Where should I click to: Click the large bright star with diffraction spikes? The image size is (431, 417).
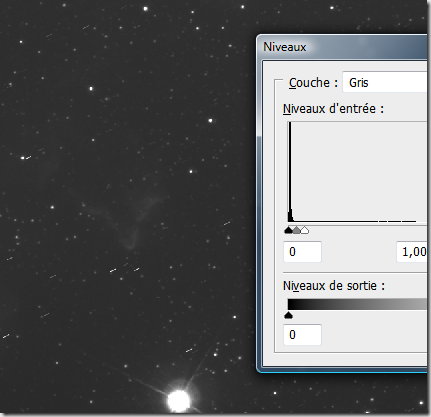click(x=179, y=400)
